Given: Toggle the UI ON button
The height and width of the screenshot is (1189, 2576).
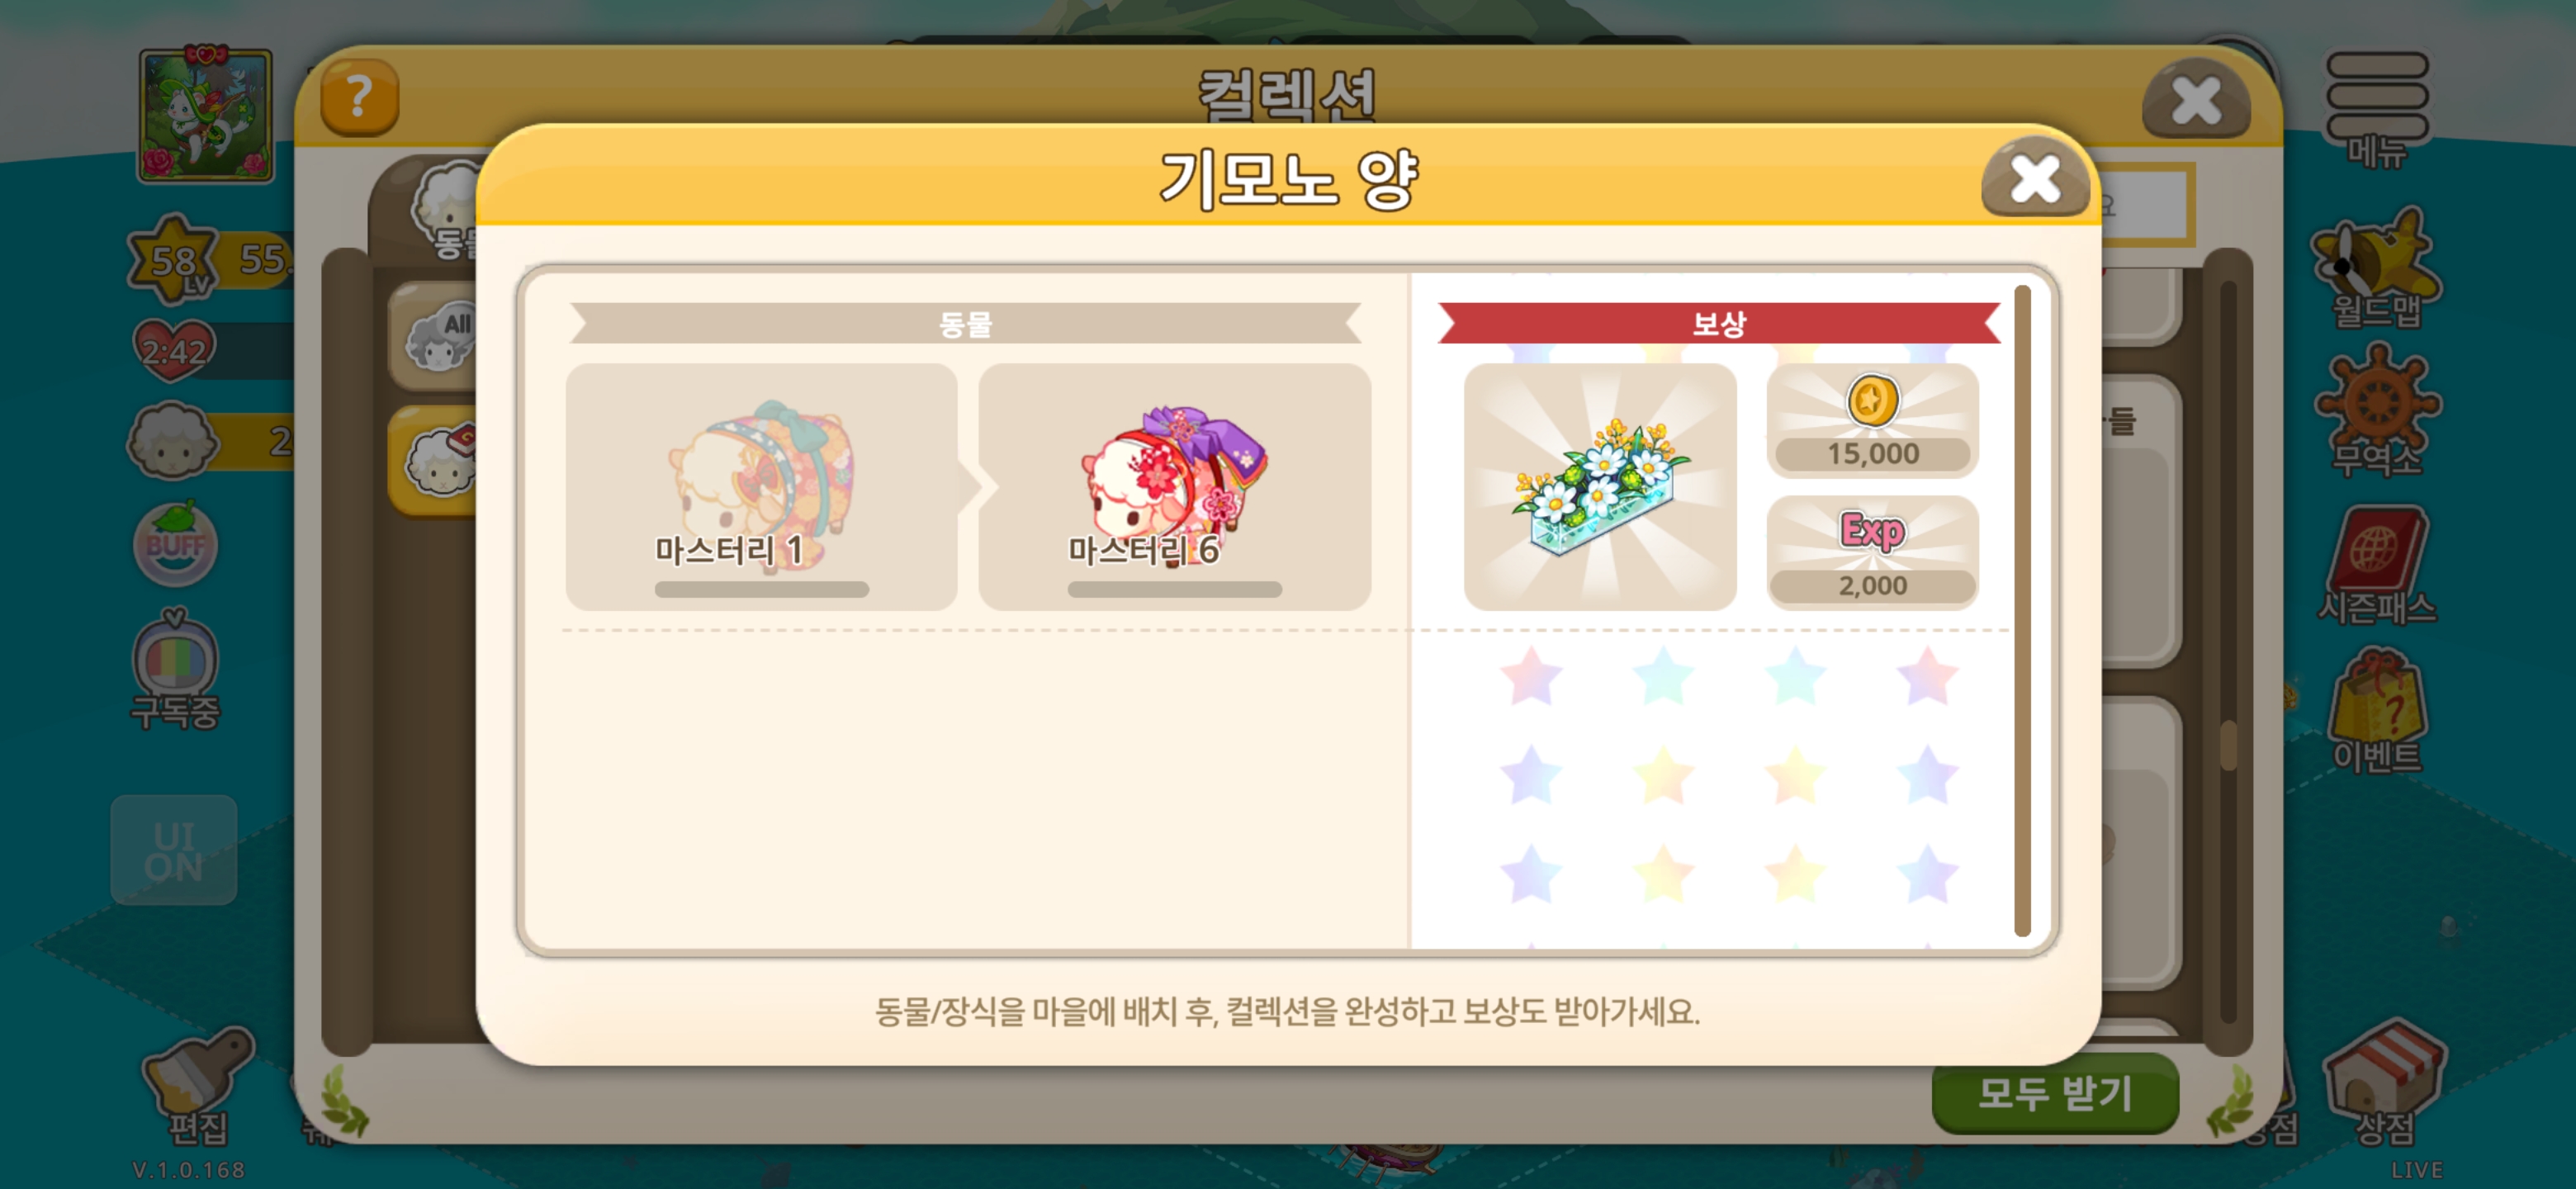Looking at the screenshot, I should tap(174, 851).
